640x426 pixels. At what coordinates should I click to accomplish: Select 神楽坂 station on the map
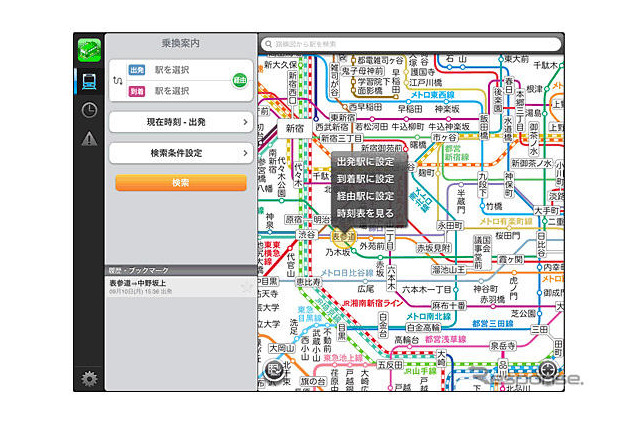click(x=447, y=109)
